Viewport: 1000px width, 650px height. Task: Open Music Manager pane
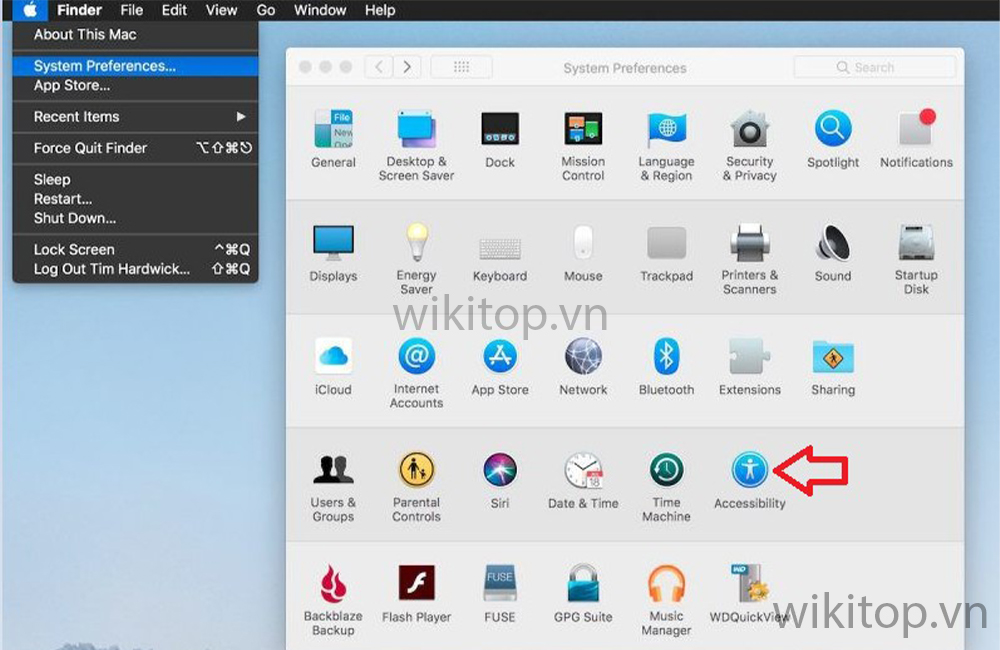tap(666, 600)
